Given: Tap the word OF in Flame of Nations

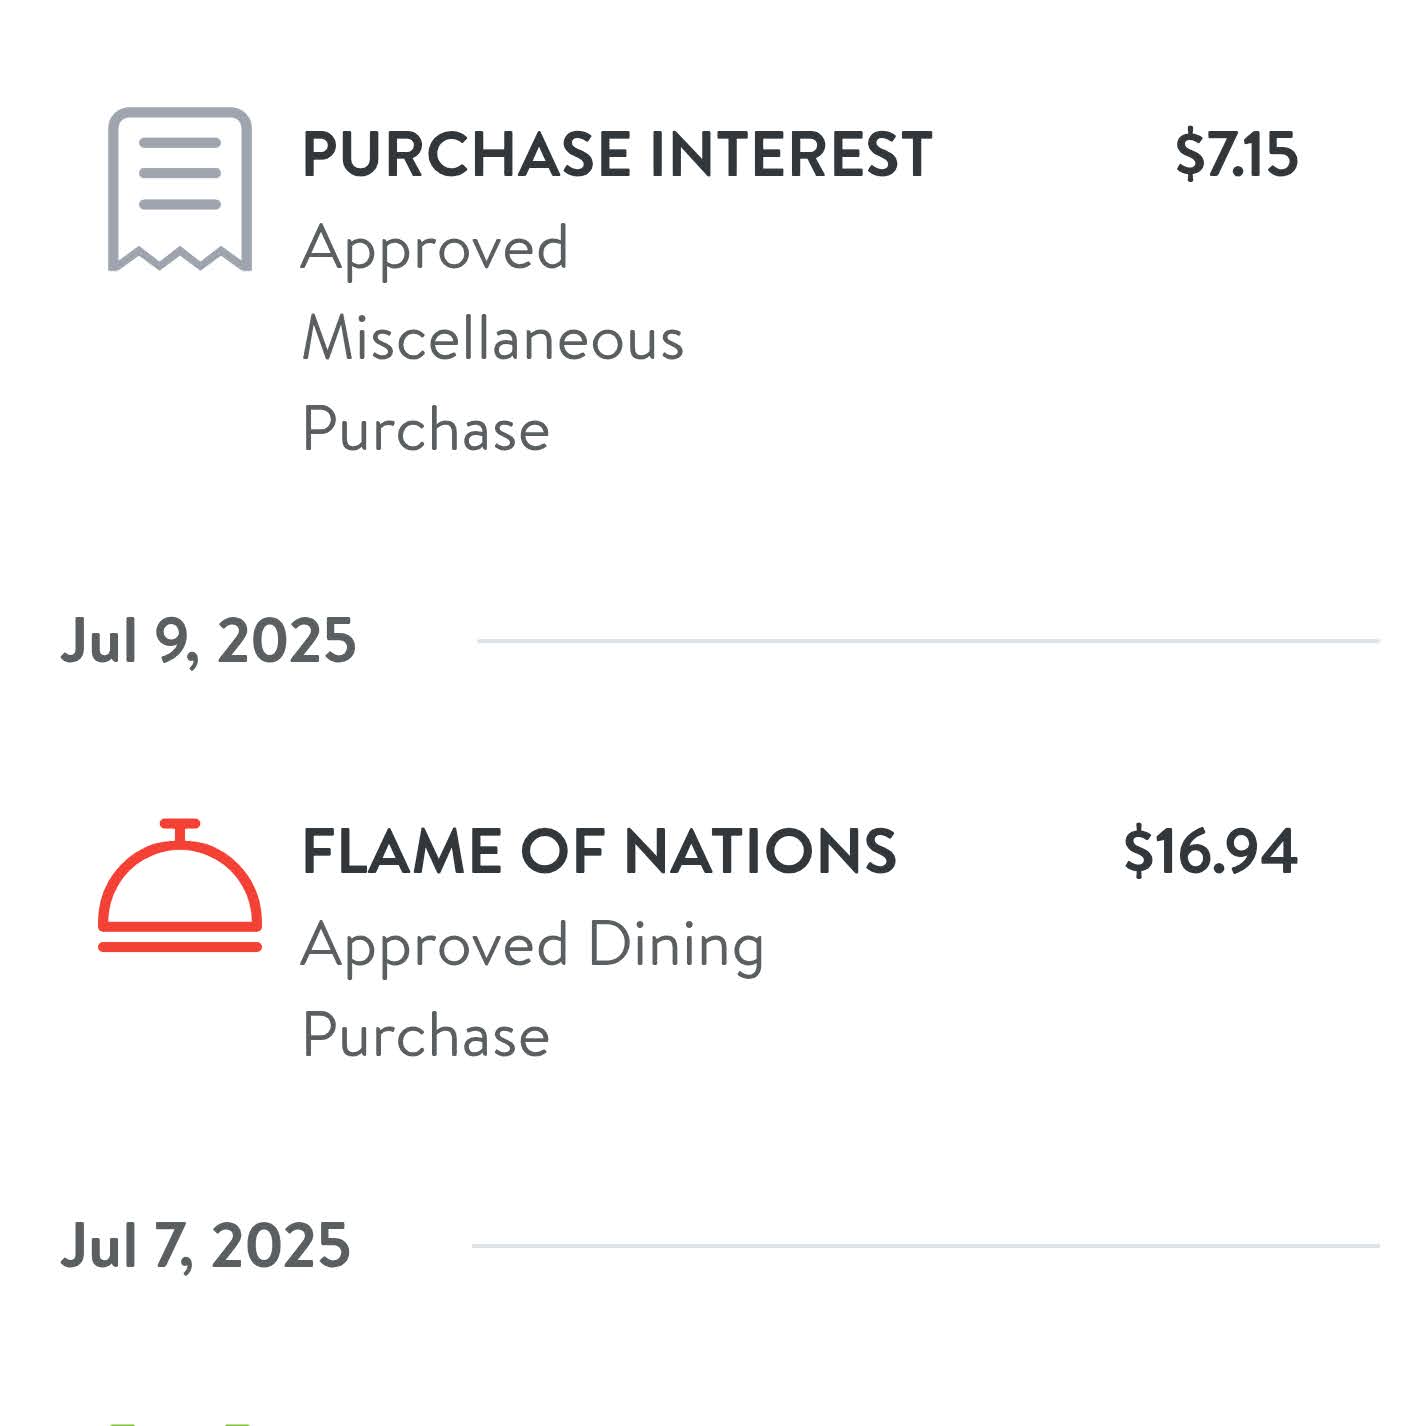Looking at the screenshot, I should click(562, 852).
